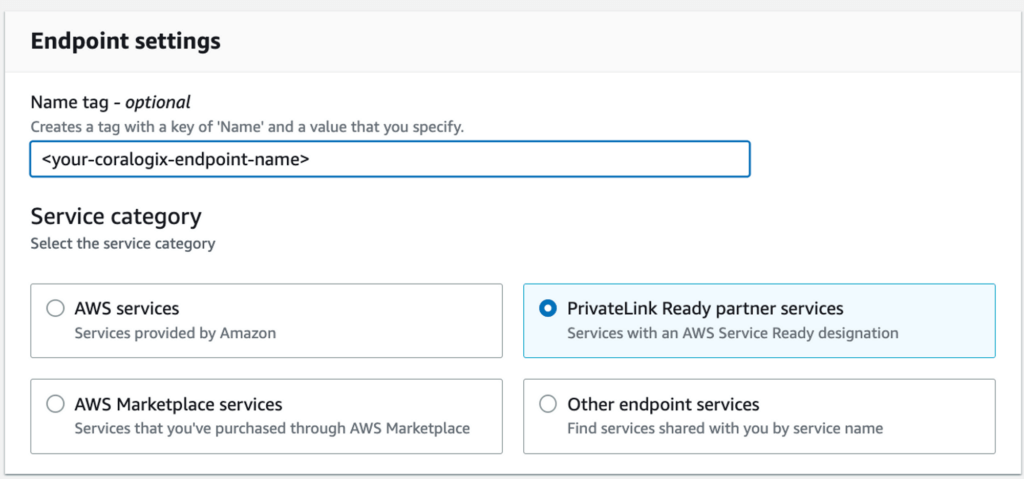The width and height of the screenshot is (1024, 479).
Task: Click the 'AWS services' card title
Action: tap(127, 309)
